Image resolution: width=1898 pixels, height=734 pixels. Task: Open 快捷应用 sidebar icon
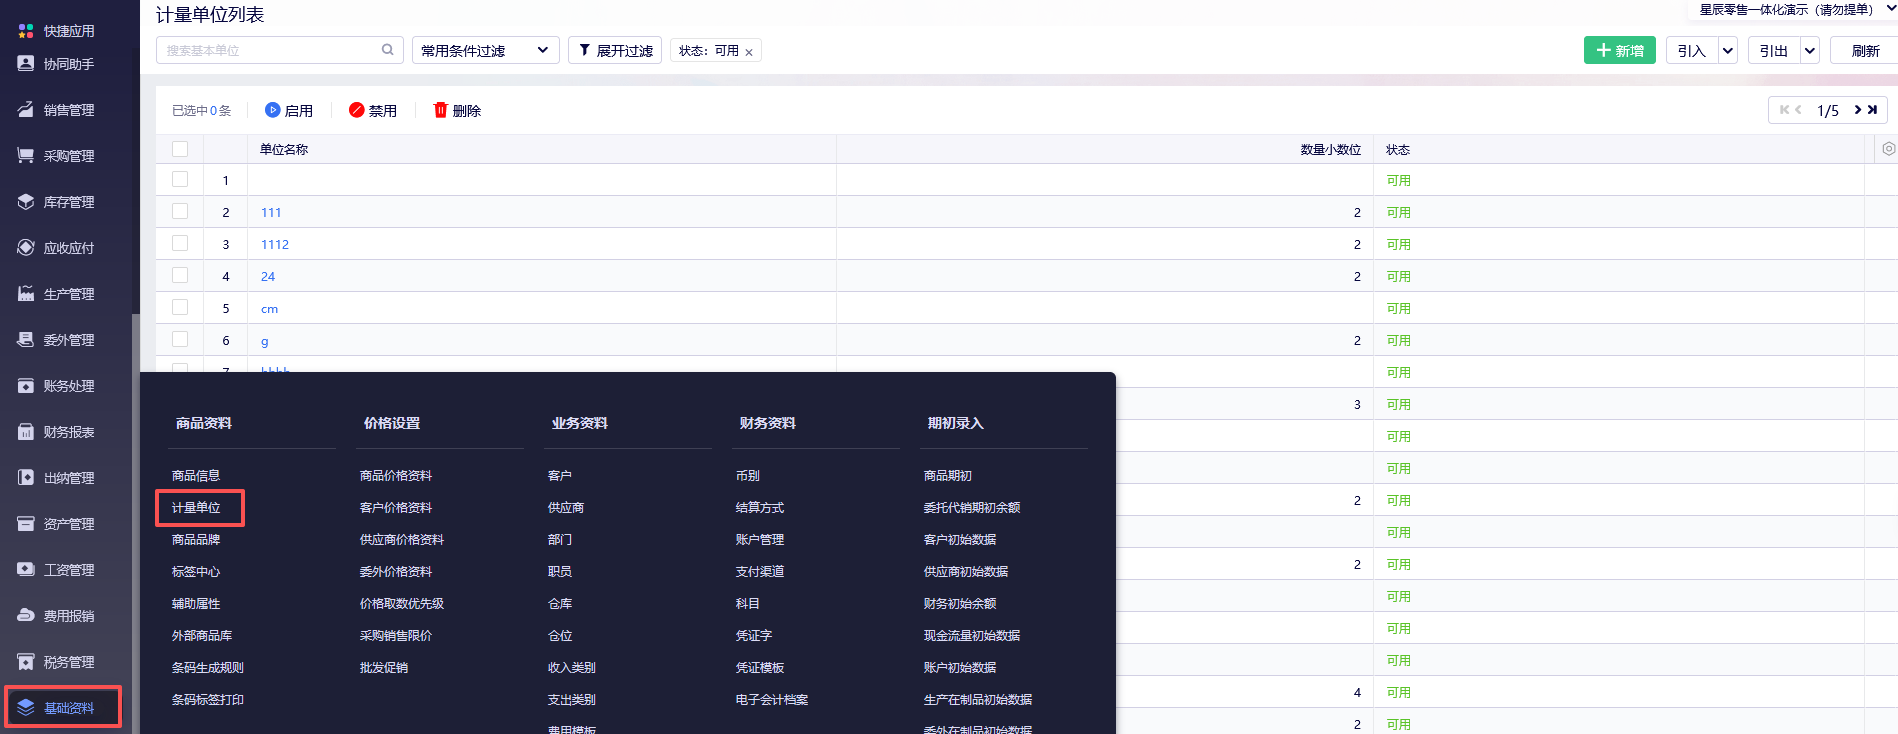26,31
